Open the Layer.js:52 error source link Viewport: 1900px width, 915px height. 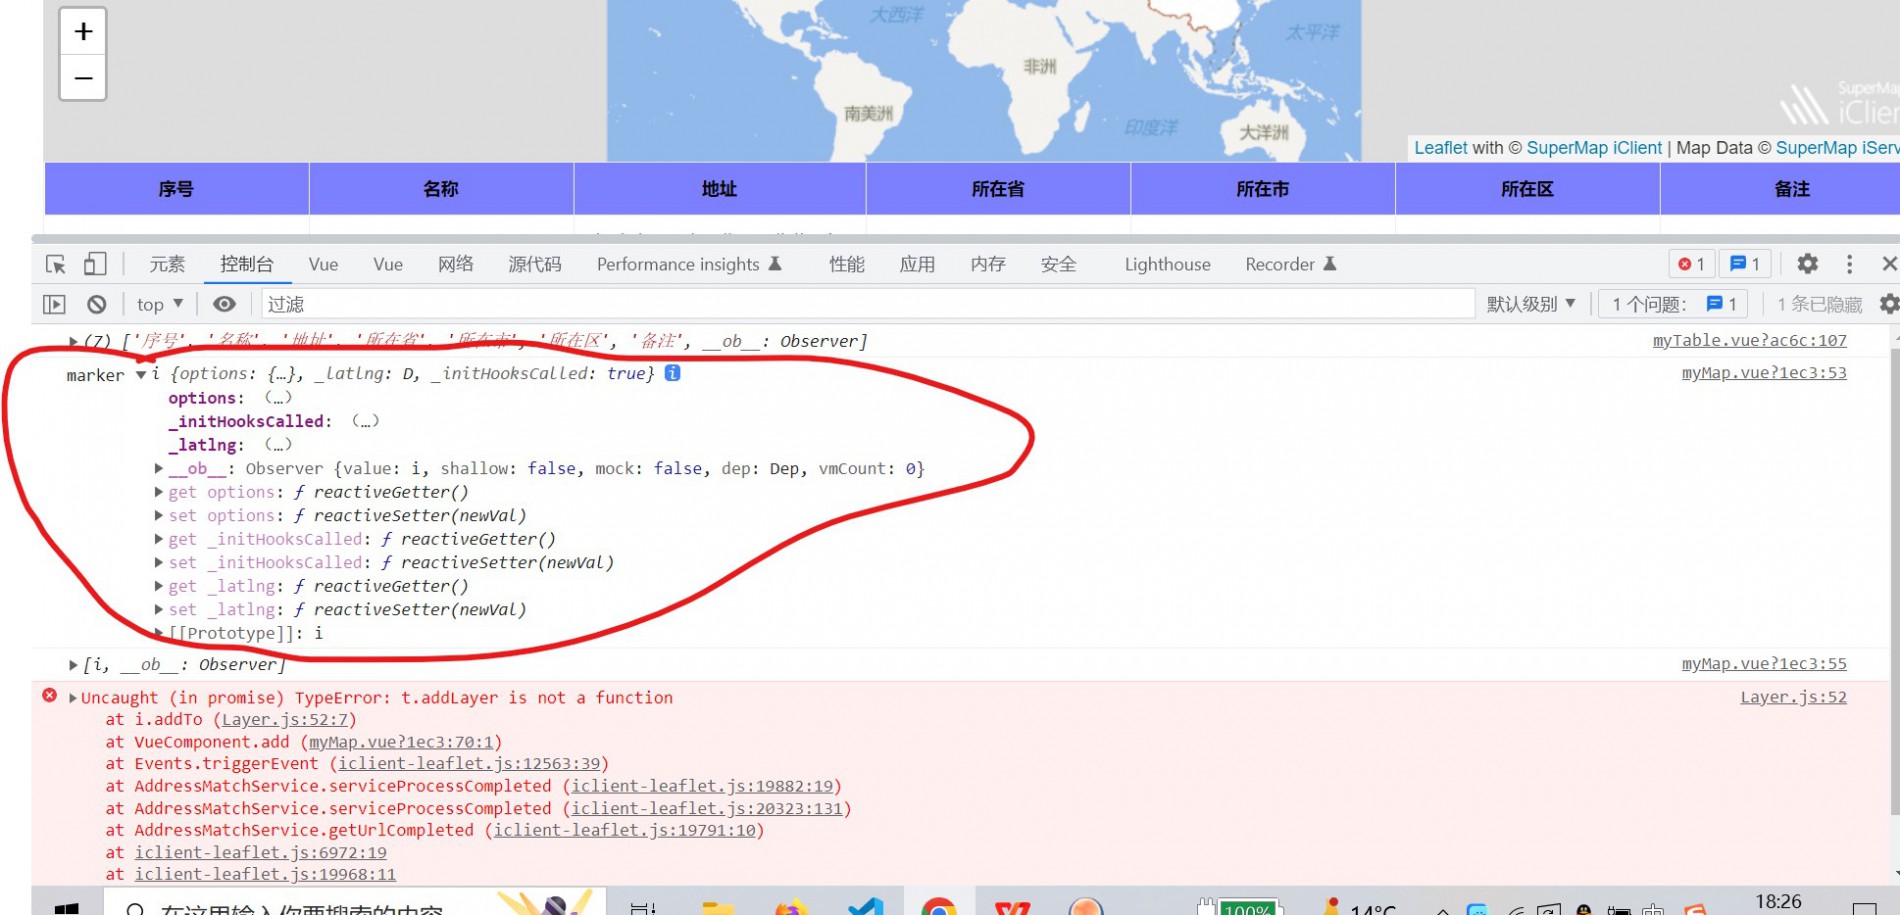(1793, 697)
